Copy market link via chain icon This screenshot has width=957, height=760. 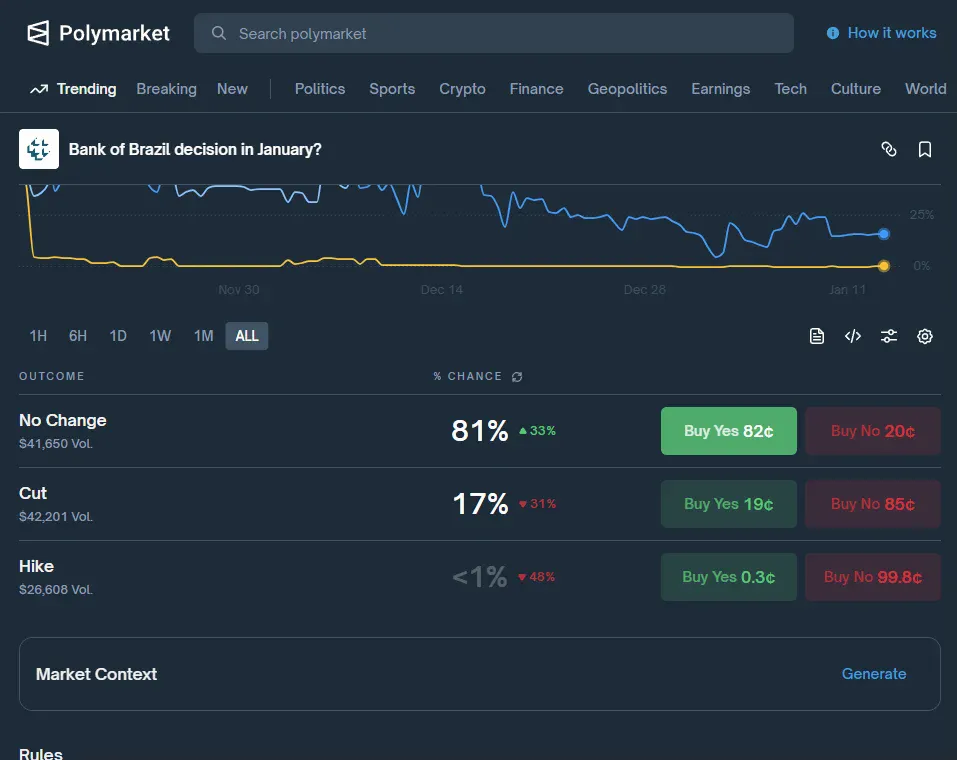click(889, 149)
